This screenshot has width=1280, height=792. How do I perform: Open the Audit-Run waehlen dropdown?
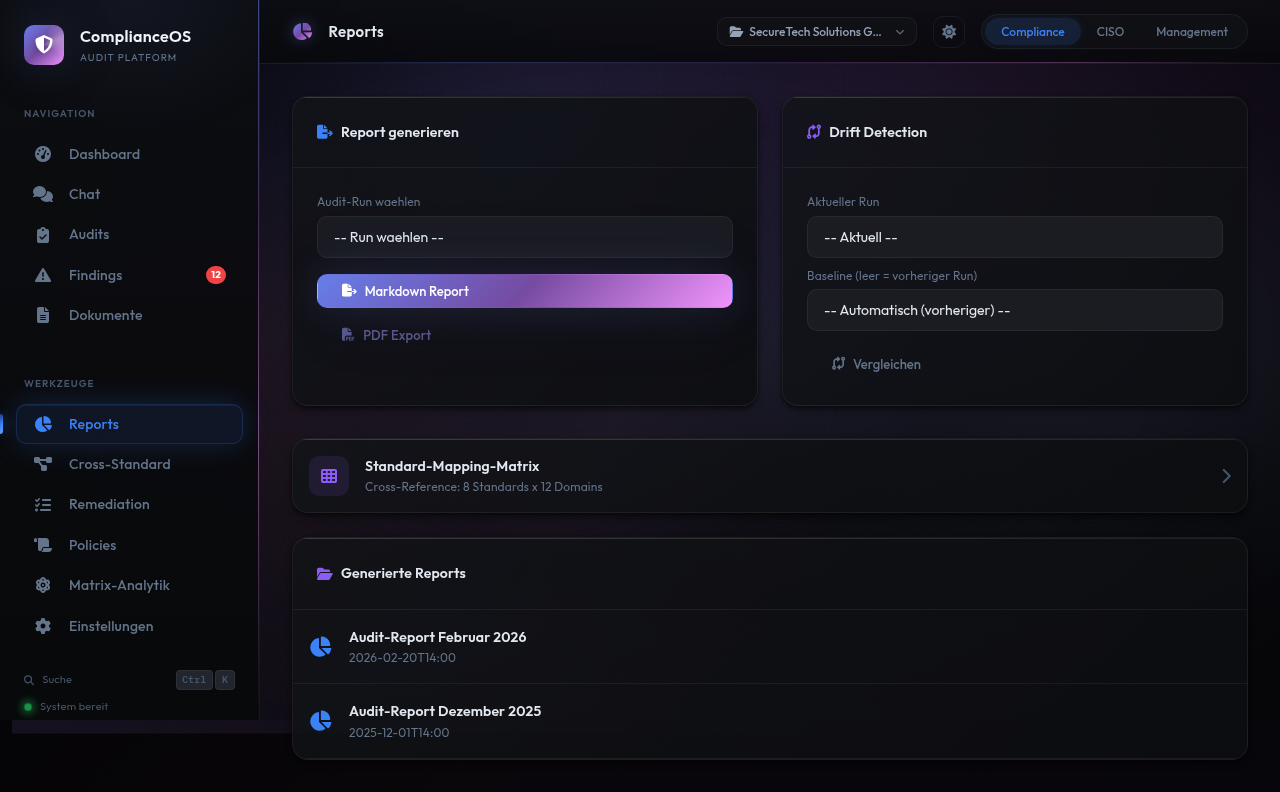[524, 238]
